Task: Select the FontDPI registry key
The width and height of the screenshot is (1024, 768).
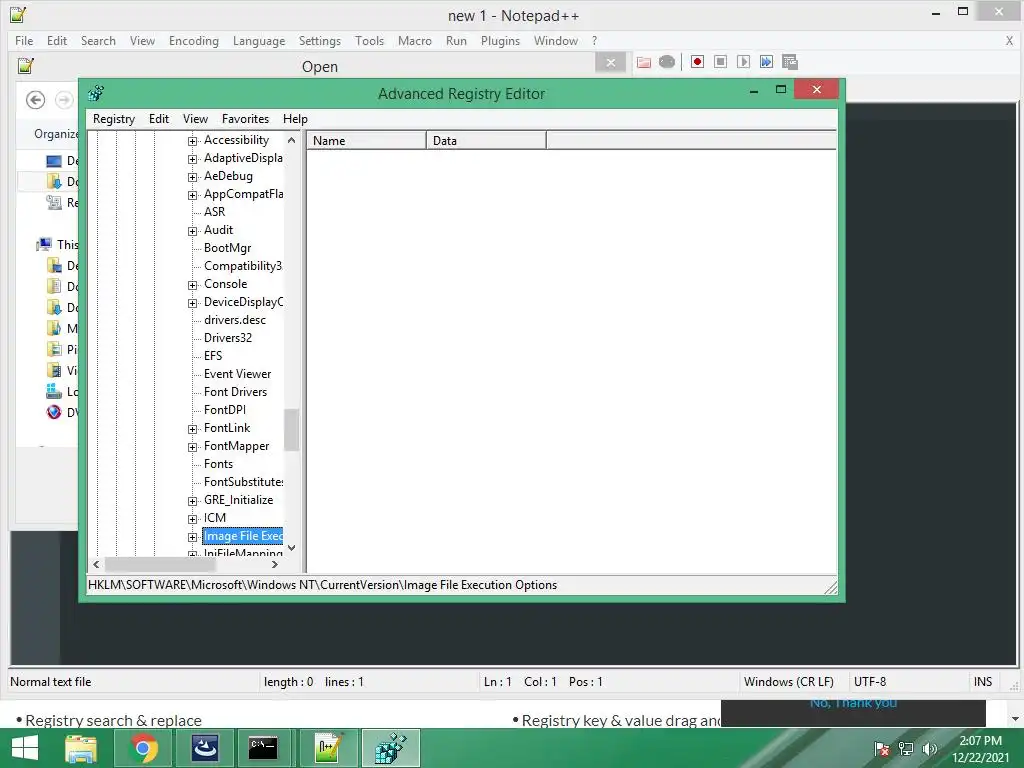Action: (225, 410)
